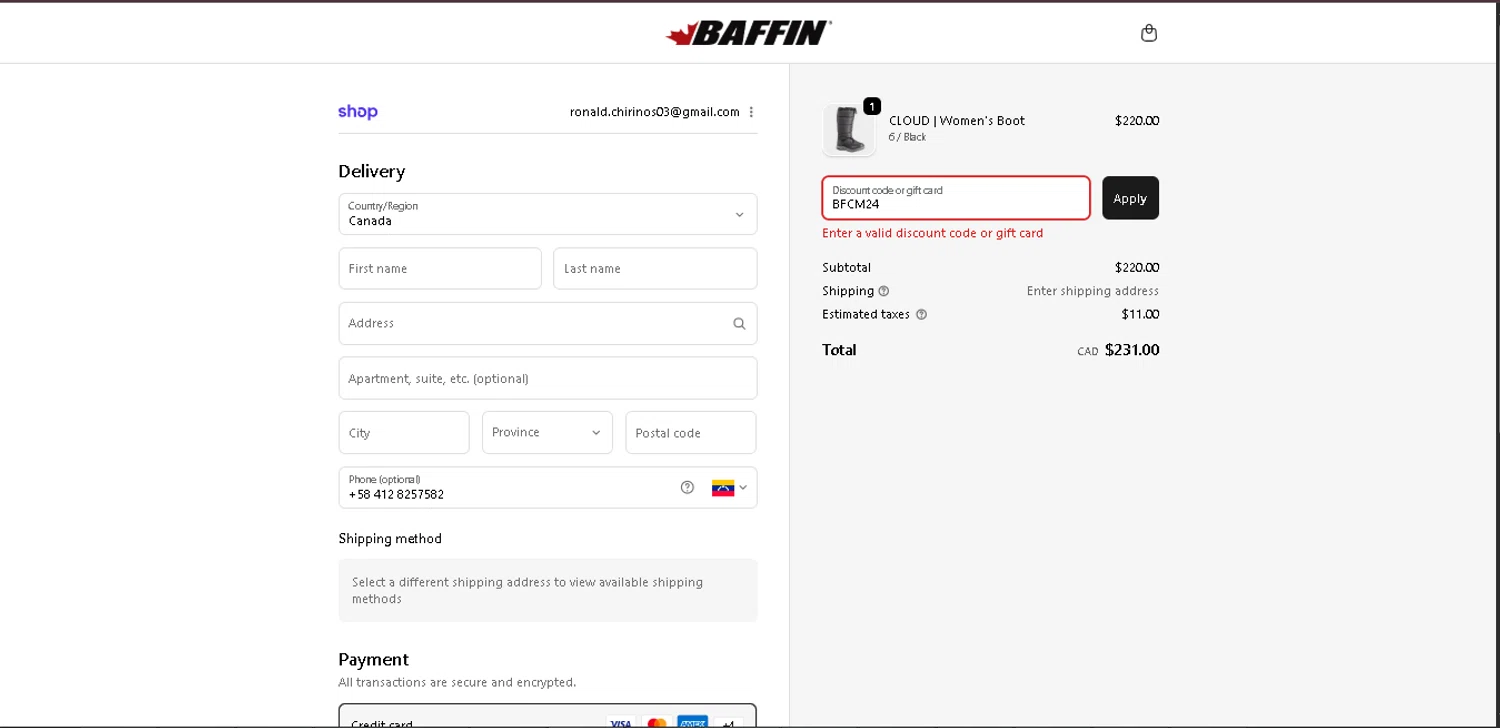Click the phone field help icon
The height and width of the screenshot is (728, 1500).
[687, 488]
